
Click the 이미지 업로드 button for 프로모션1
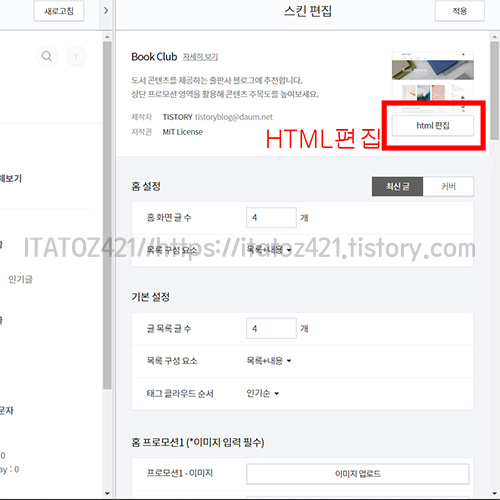tap(358, 474)
